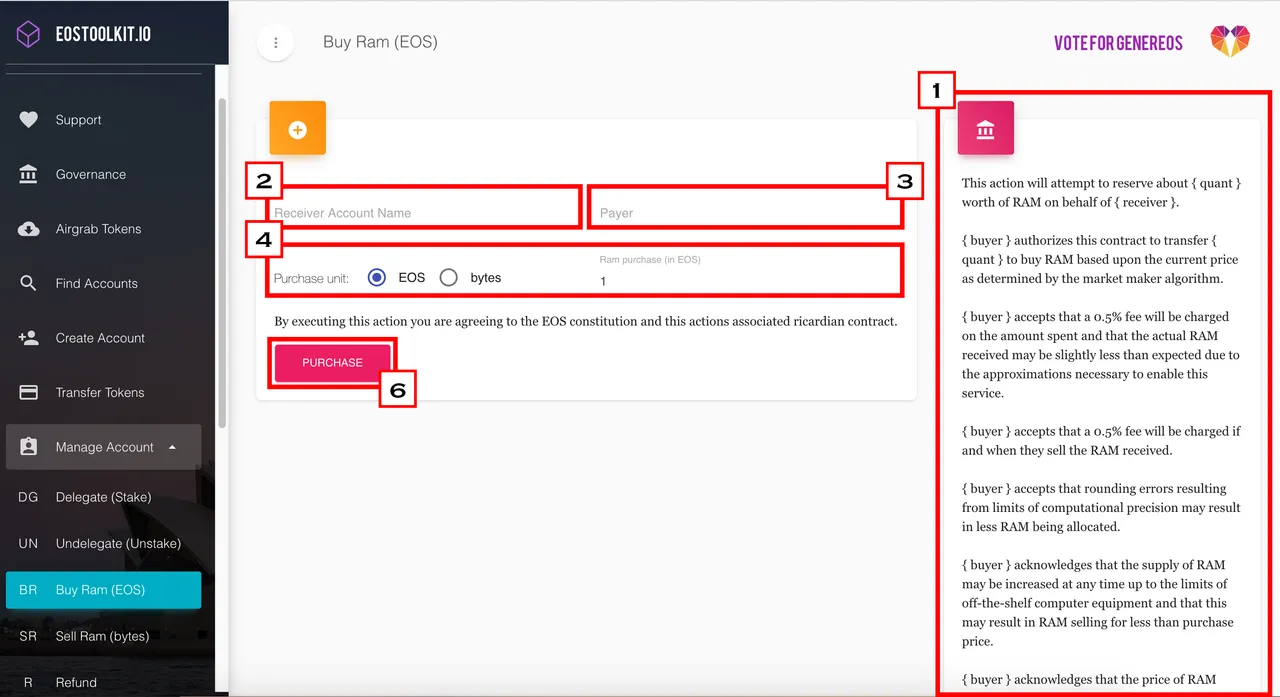Click the Manage Account badge icon
Screen dimensions: 1280x697
coord(28,447)
